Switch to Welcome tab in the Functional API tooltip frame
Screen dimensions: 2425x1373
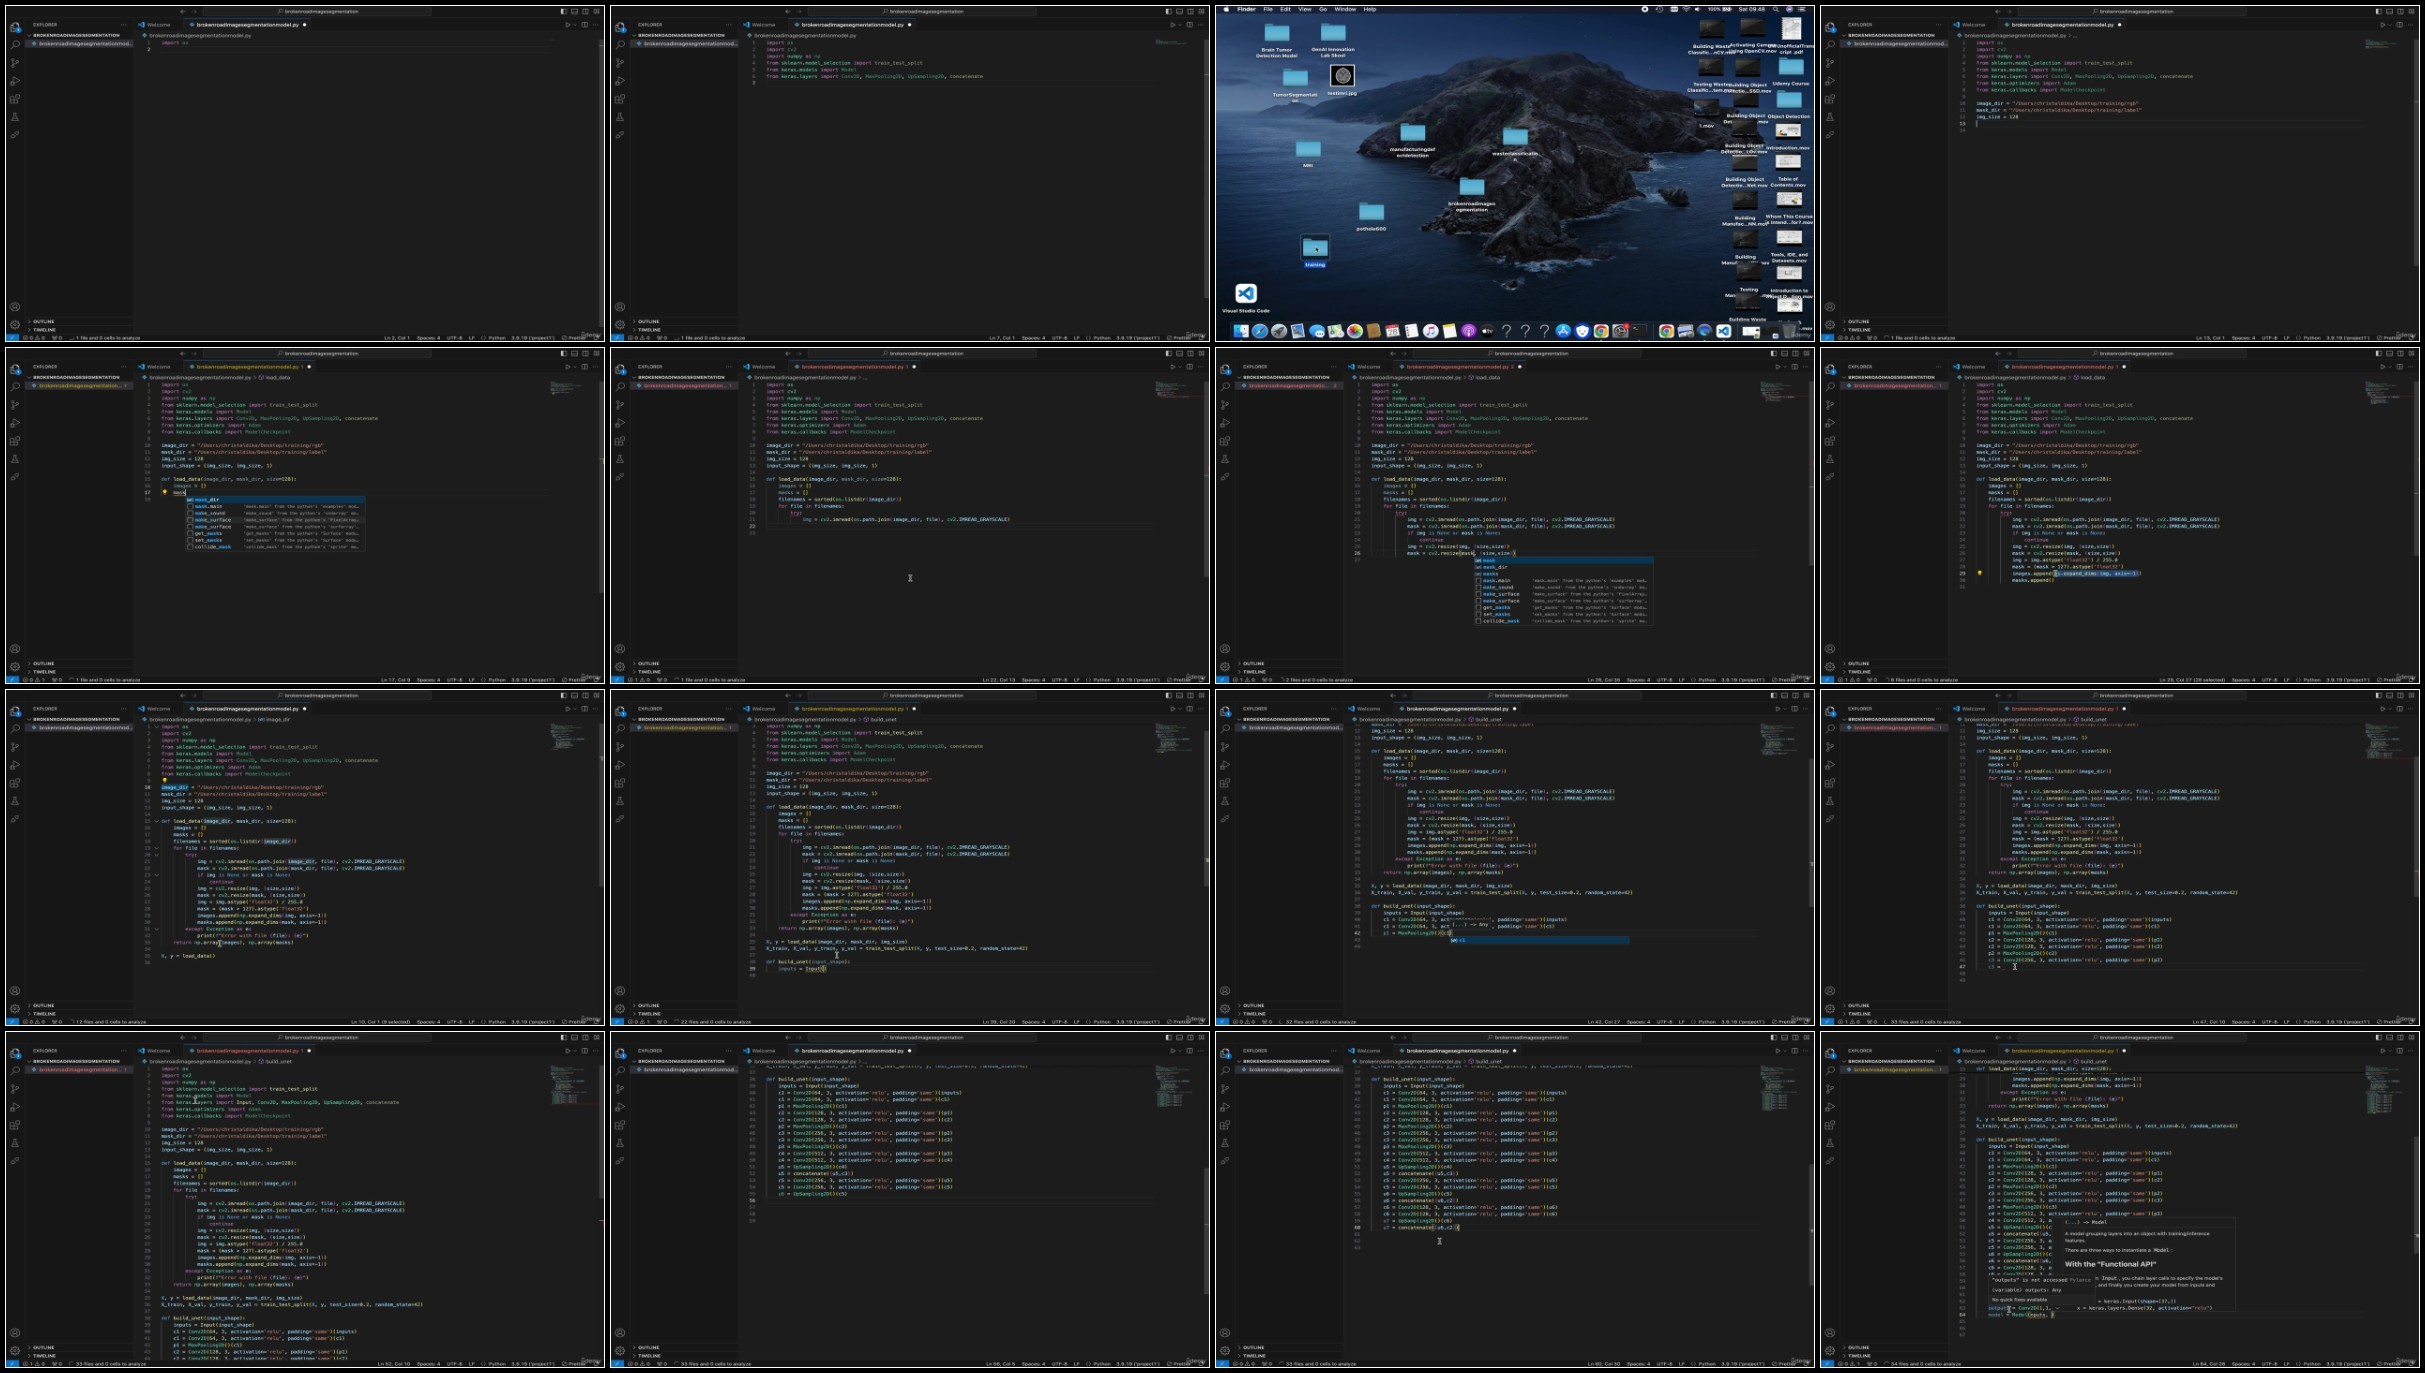[x=1969, y=1051]
